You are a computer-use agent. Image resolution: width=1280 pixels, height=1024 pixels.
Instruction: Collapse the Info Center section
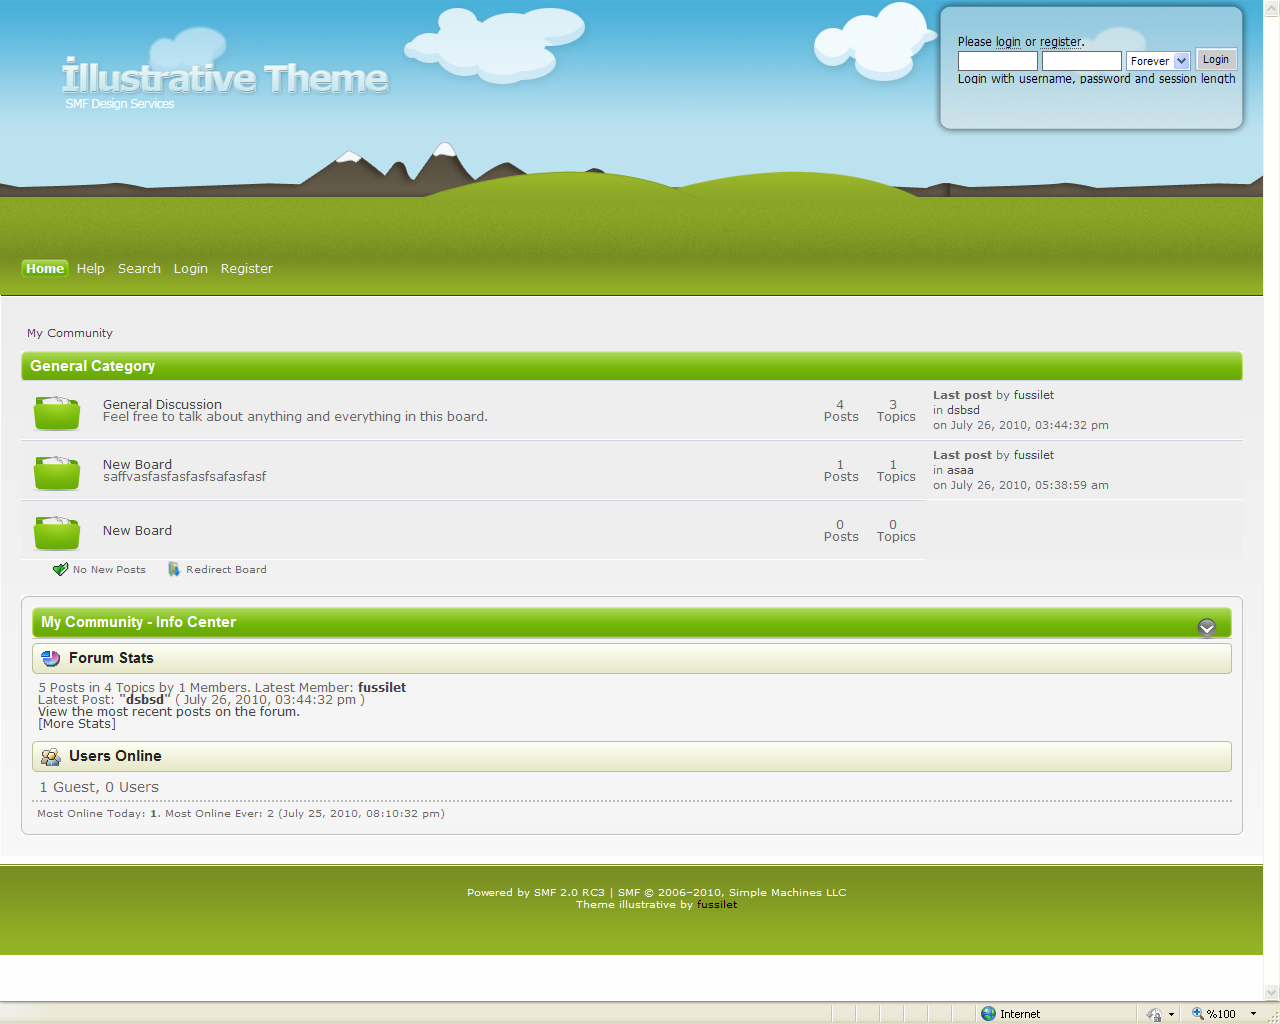[1207, 627]
